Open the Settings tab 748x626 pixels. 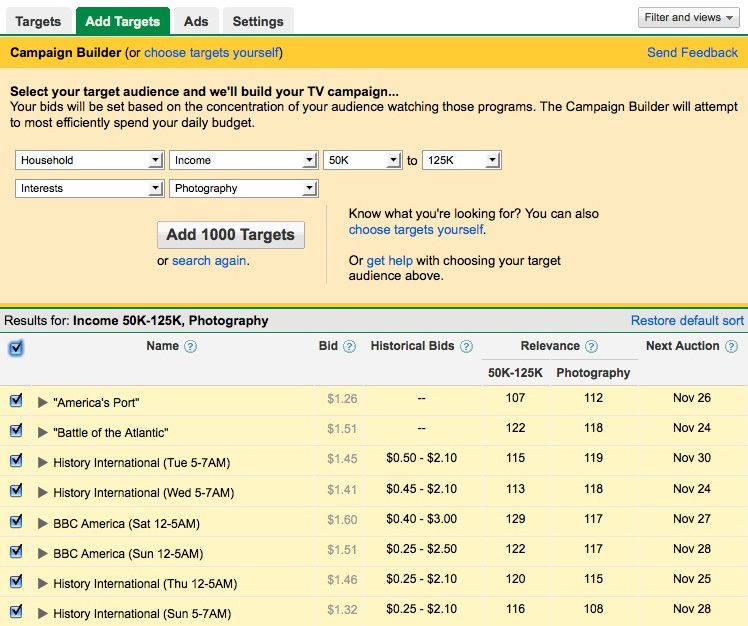click(258, 21)
